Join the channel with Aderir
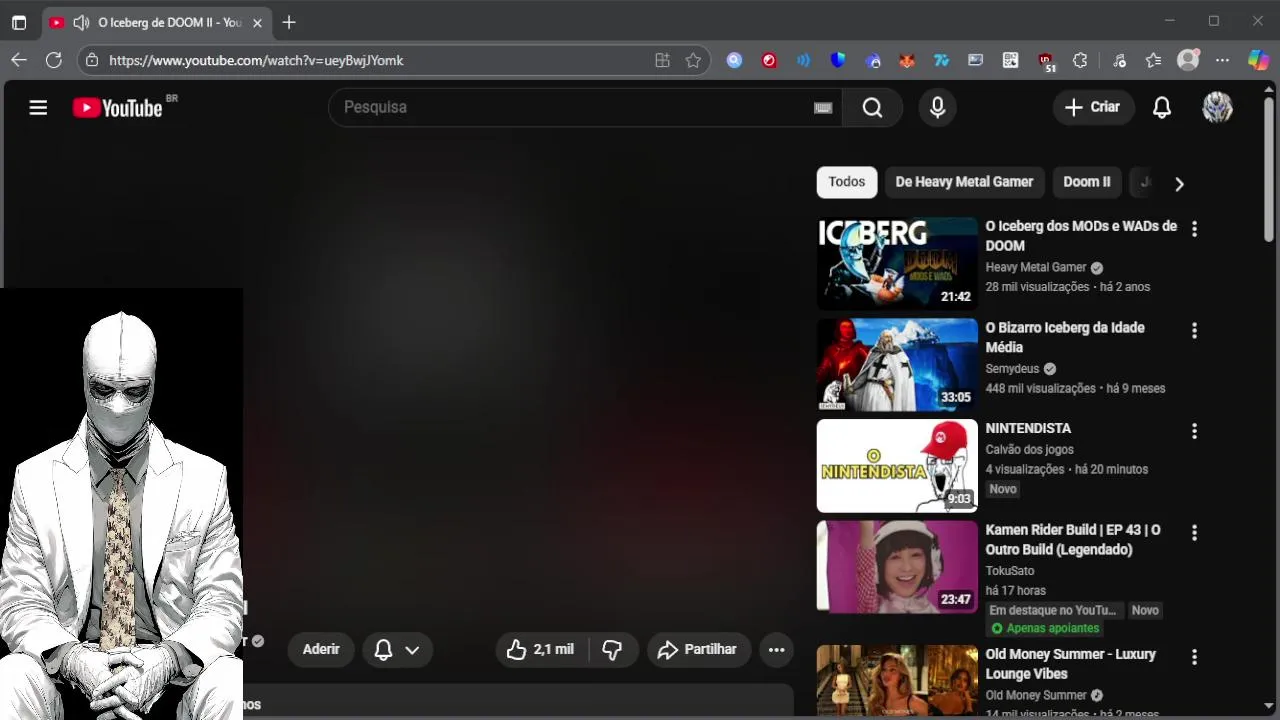Viewport: 1280px width, 720px height. point(321,649)
